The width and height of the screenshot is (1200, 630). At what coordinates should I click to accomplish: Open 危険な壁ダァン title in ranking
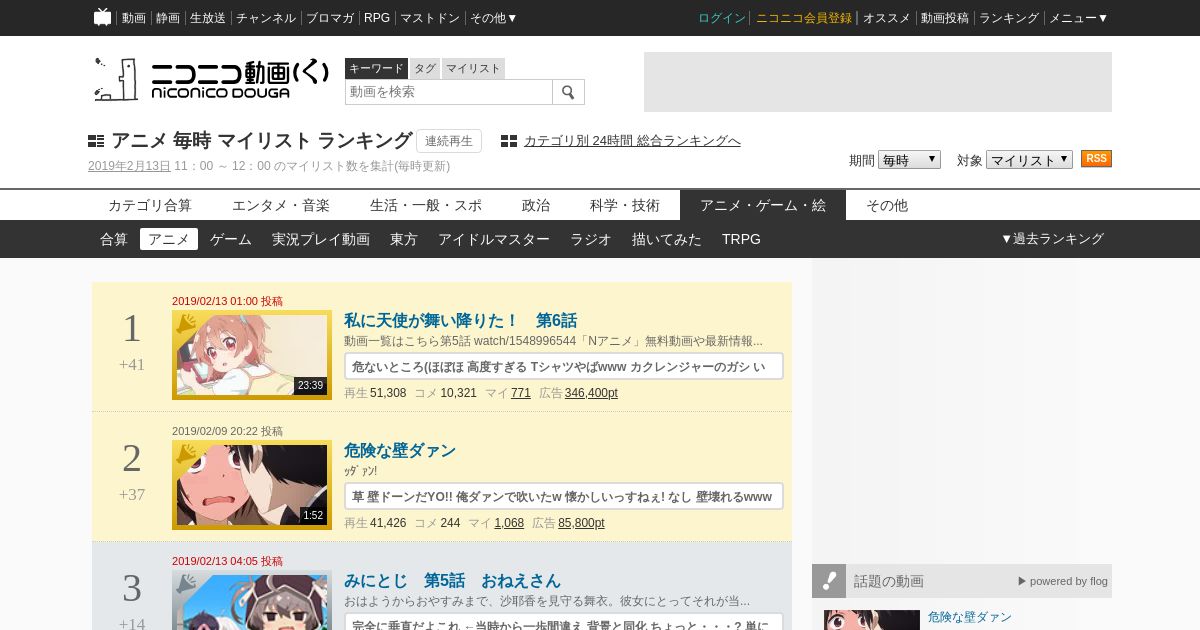tap(400, 450)
